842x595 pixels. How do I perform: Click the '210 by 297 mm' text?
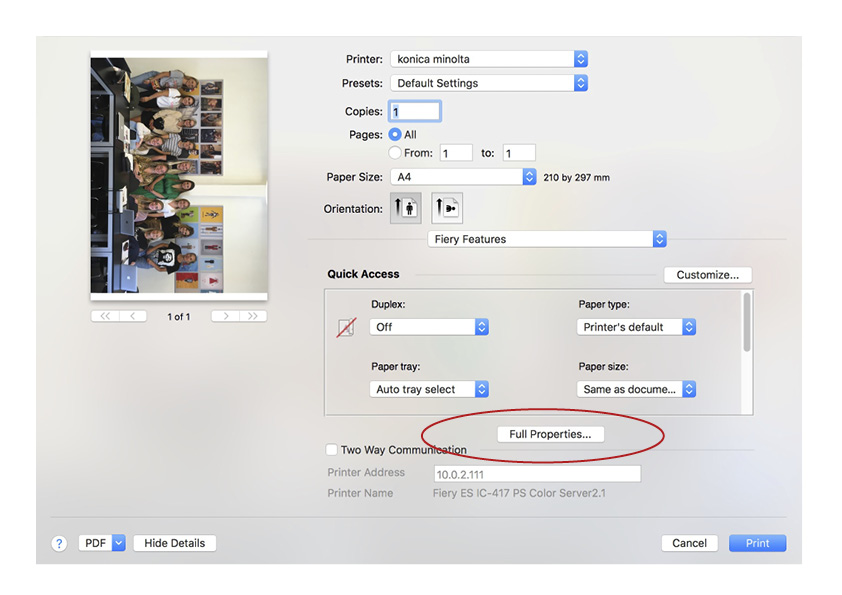[x=577, y=178]
